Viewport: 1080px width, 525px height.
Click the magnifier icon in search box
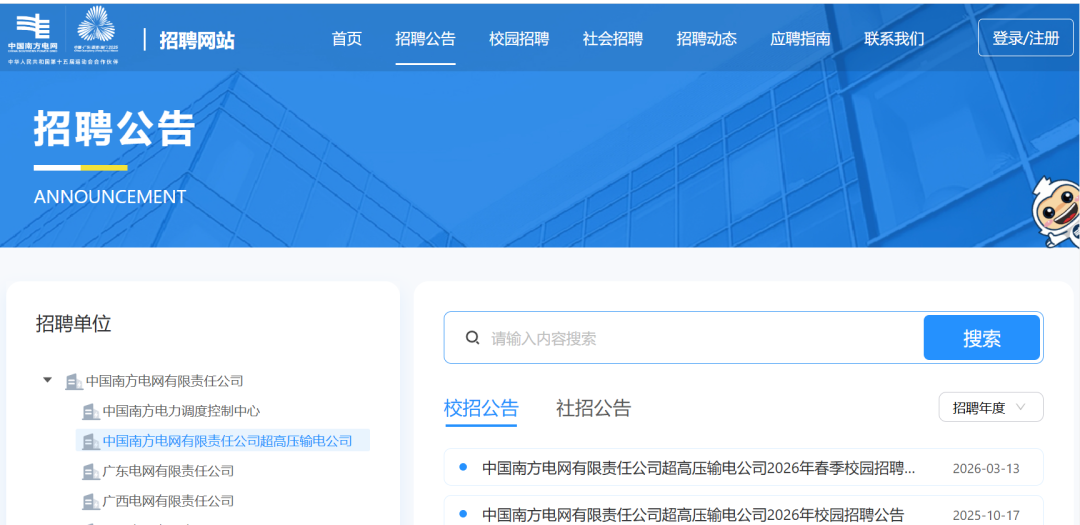(472, 338)
